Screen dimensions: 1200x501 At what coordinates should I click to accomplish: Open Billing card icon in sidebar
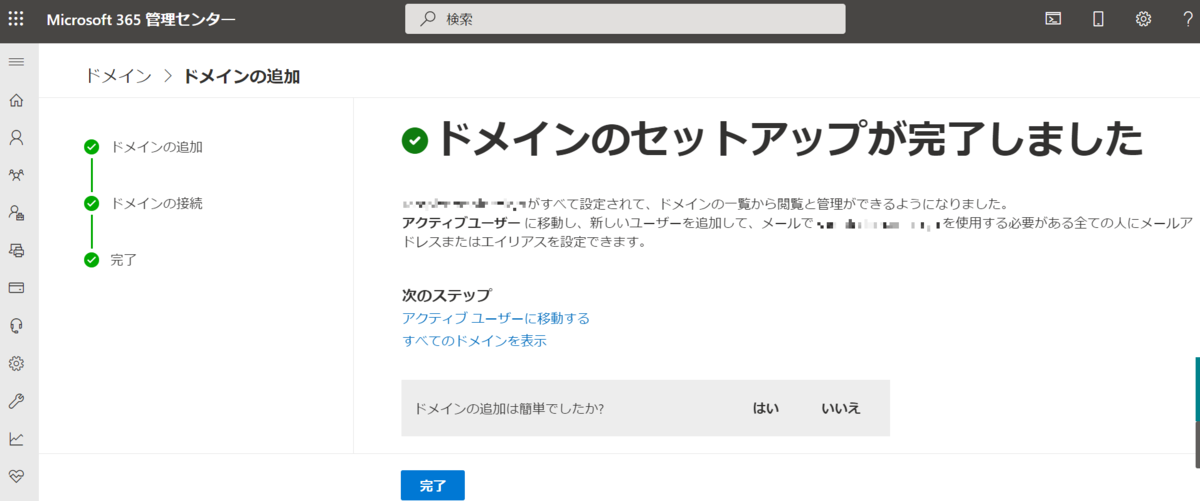(x=16, y=288)
